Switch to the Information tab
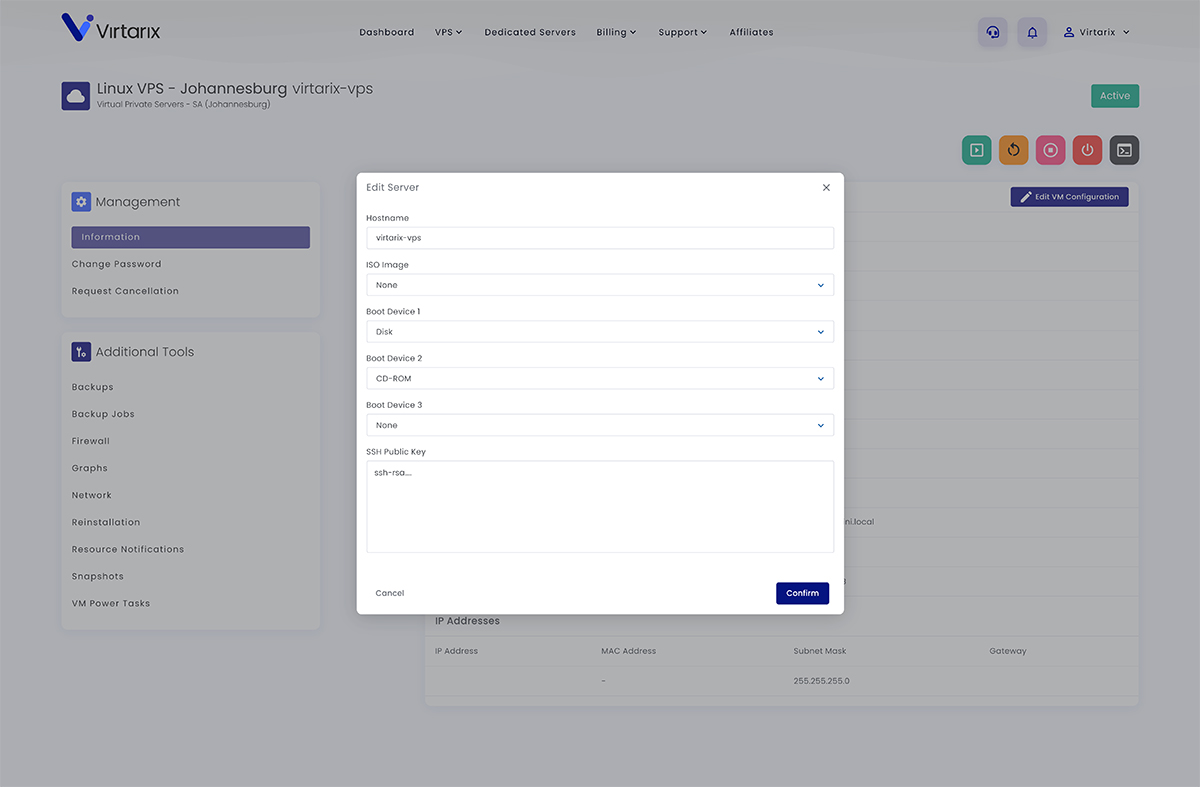 tap(190, 236)
